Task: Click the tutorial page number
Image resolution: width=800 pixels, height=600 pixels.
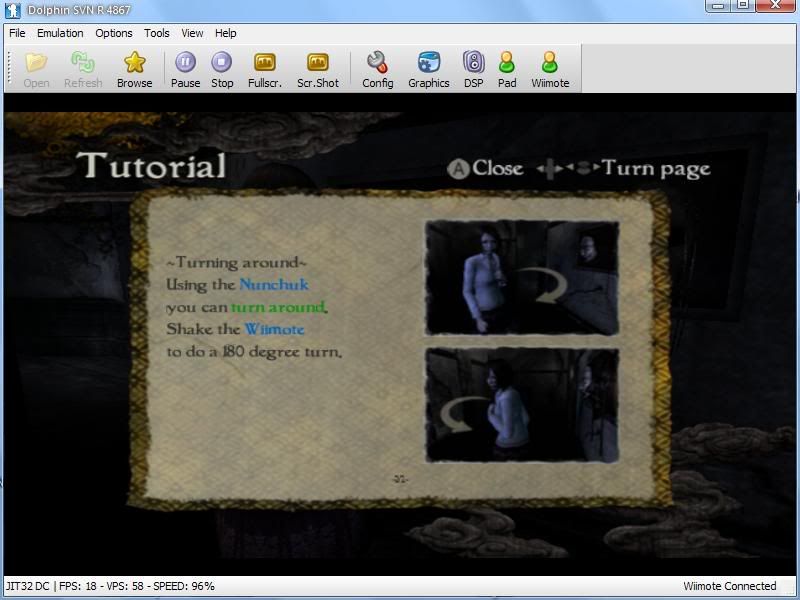Action: (x=400, y=479)
